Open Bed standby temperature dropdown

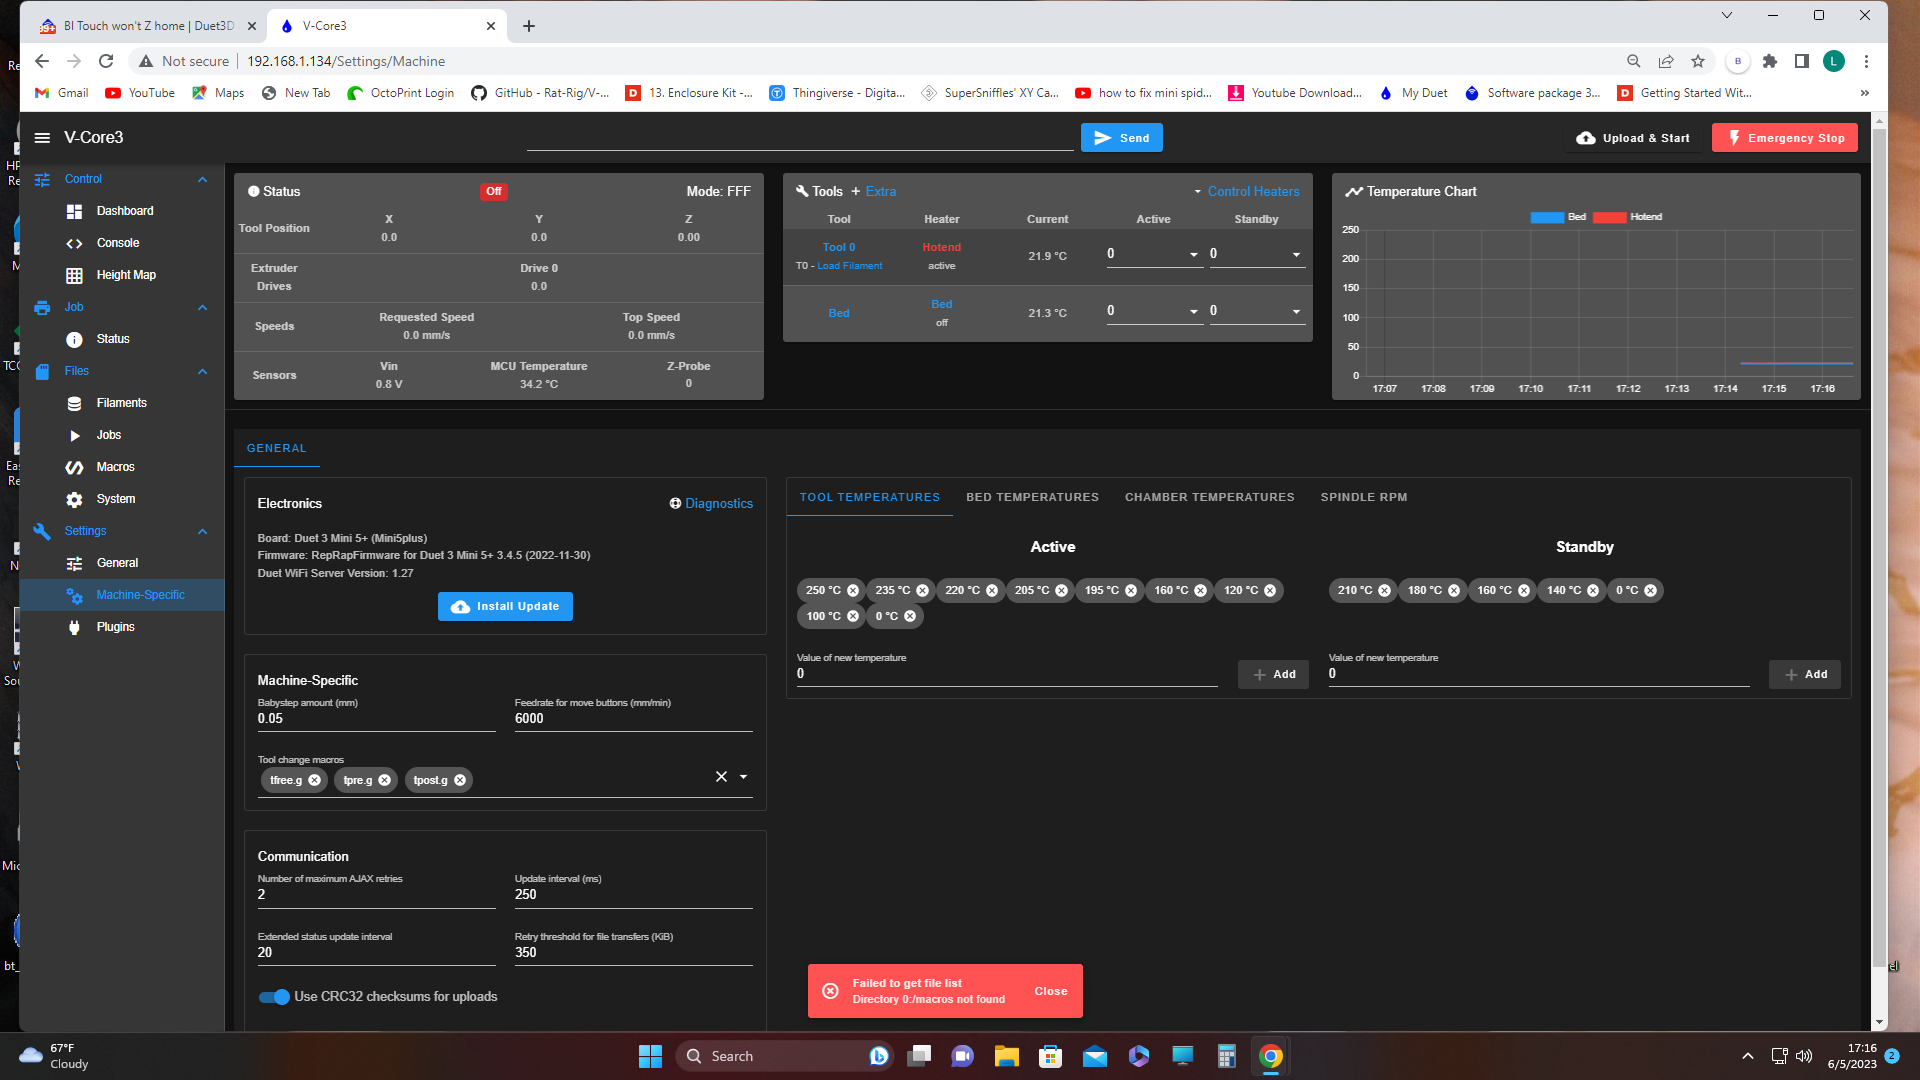pos(1296,312)
